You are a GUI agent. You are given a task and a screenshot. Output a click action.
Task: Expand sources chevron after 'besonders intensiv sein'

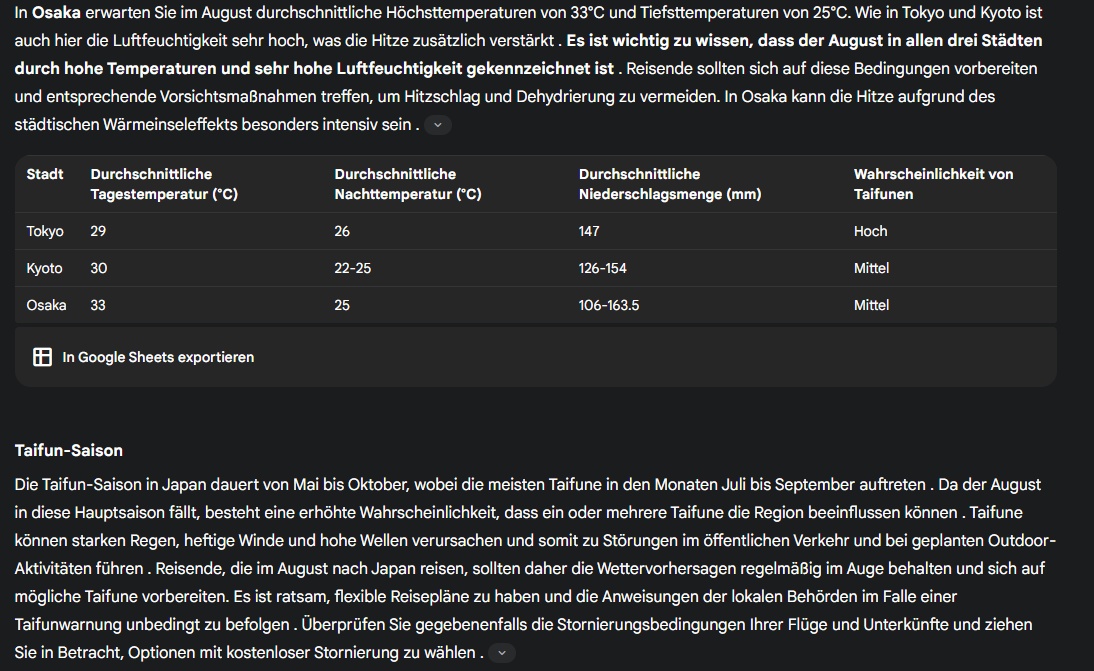[438, 125]
